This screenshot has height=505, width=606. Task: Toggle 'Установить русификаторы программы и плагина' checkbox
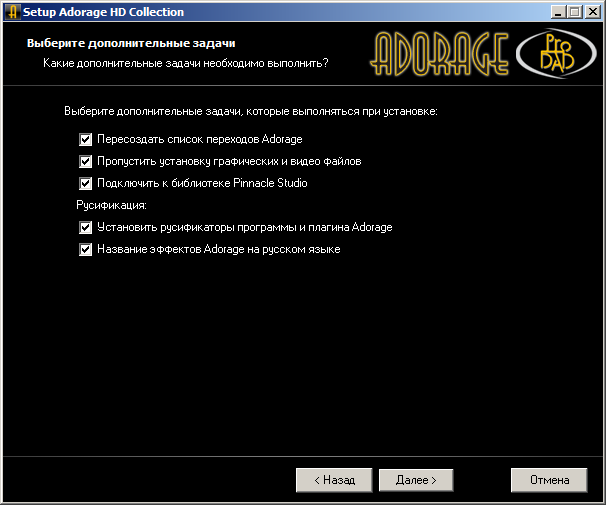click(x=85, y=228)
